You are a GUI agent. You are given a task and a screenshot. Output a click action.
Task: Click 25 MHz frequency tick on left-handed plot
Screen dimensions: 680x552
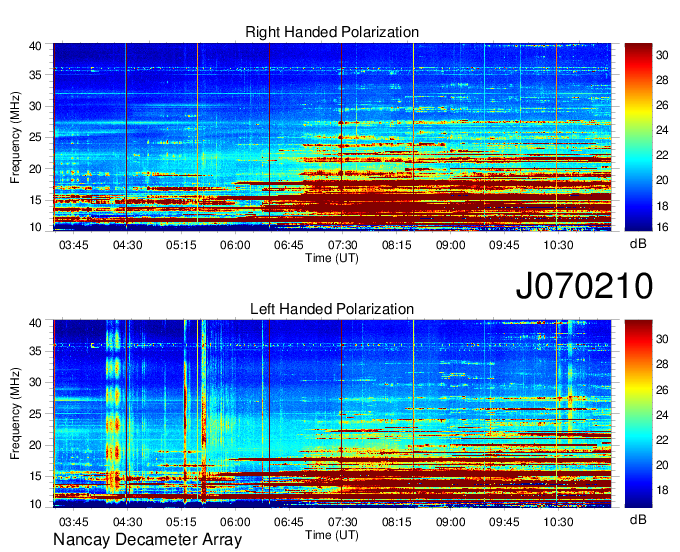[36, 414]
